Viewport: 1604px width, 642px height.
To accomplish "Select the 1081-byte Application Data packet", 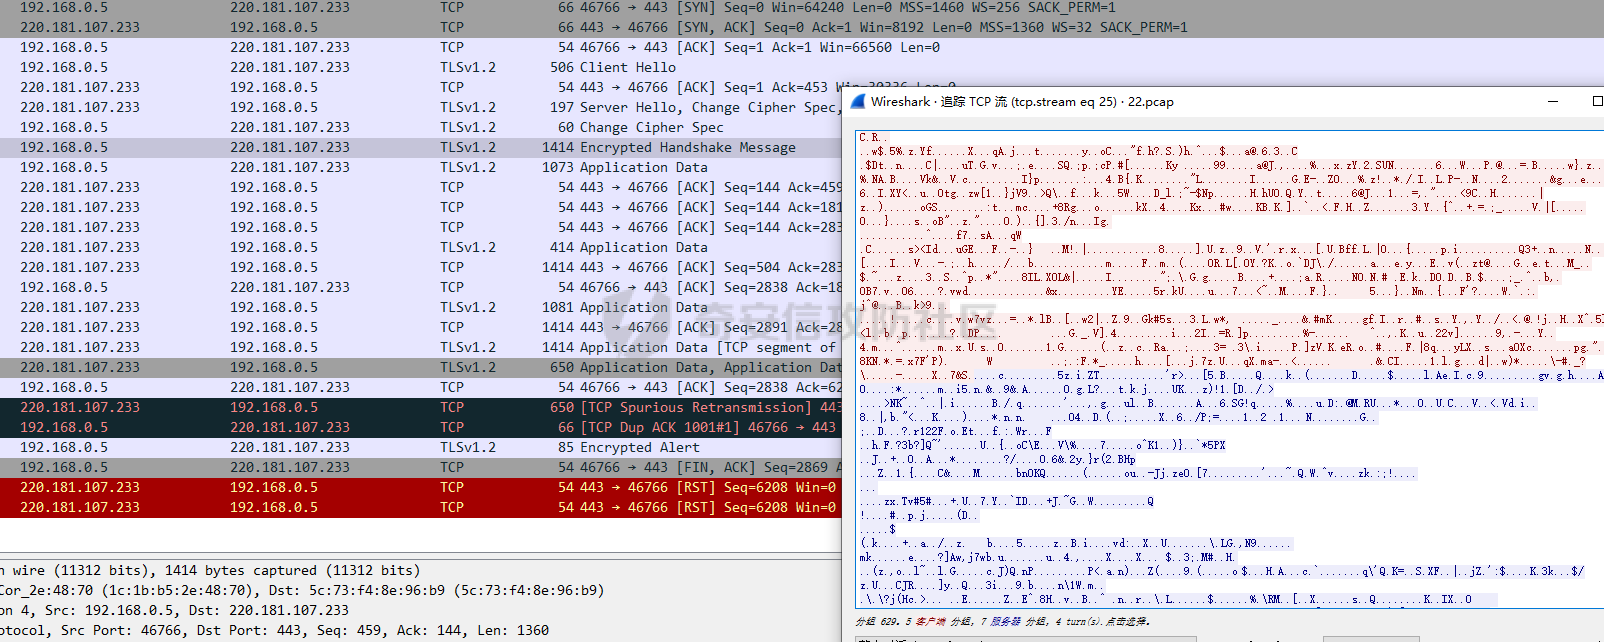I will coord(421,307).
